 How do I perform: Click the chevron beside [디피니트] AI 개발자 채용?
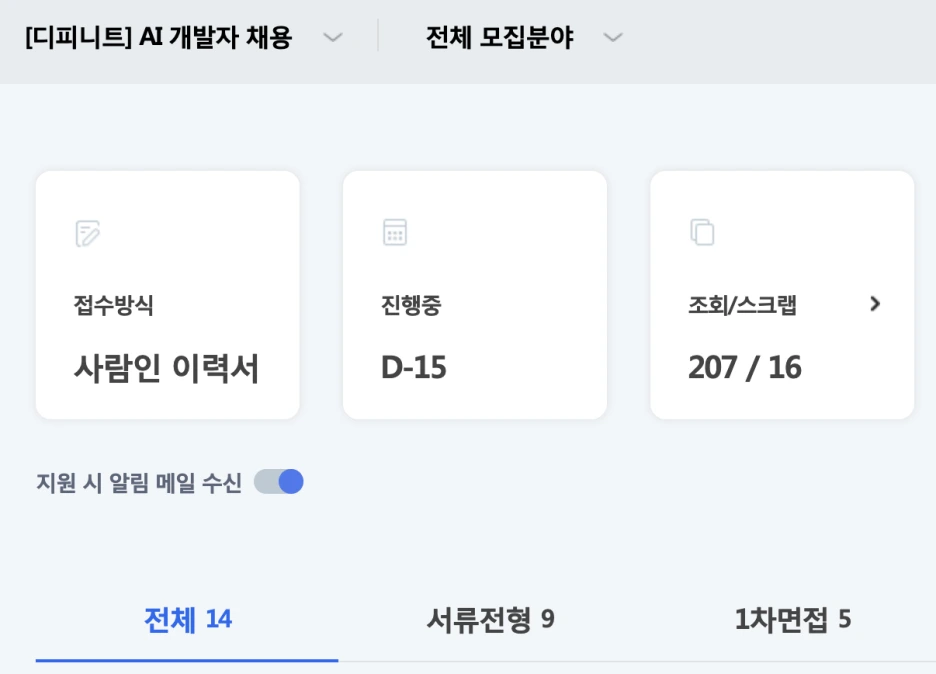point(331,35)
